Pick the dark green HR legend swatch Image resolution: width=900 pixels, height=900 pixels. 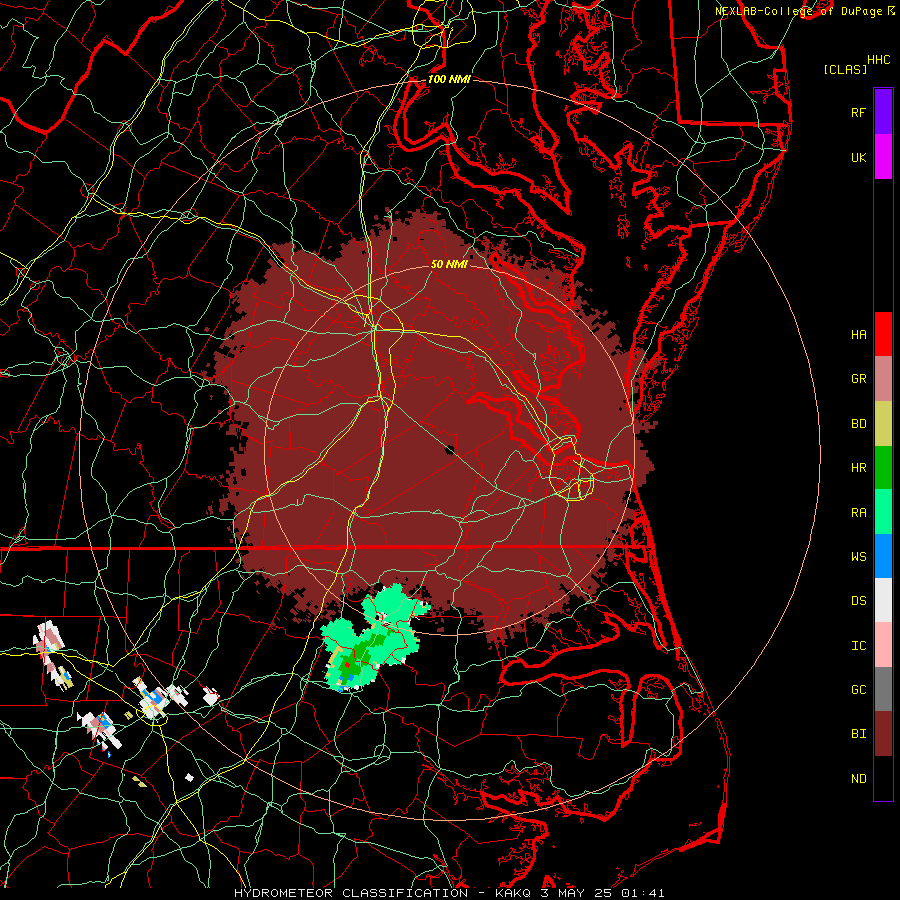(x=883, y=468)
